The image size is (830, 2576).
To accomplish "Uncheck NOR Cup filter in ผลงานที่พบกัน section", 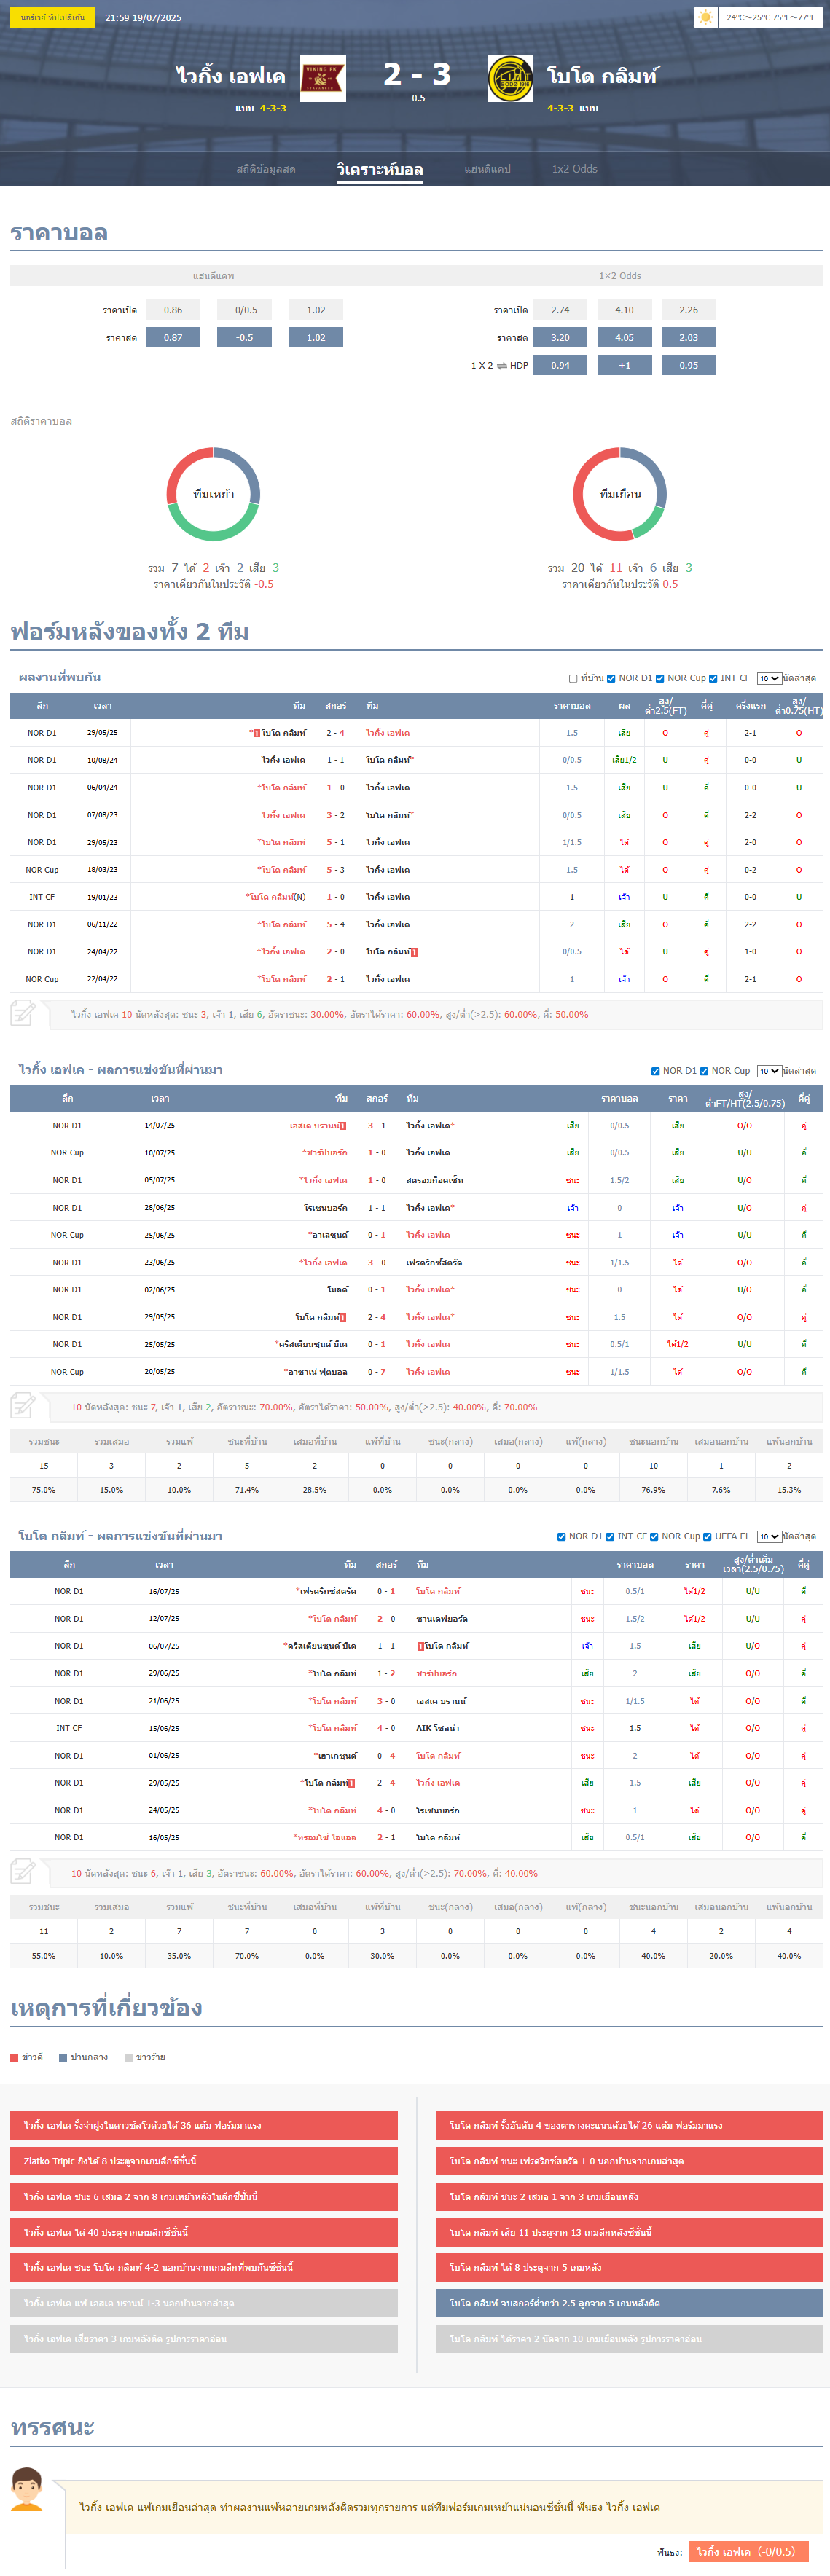I will click(660, 678).
